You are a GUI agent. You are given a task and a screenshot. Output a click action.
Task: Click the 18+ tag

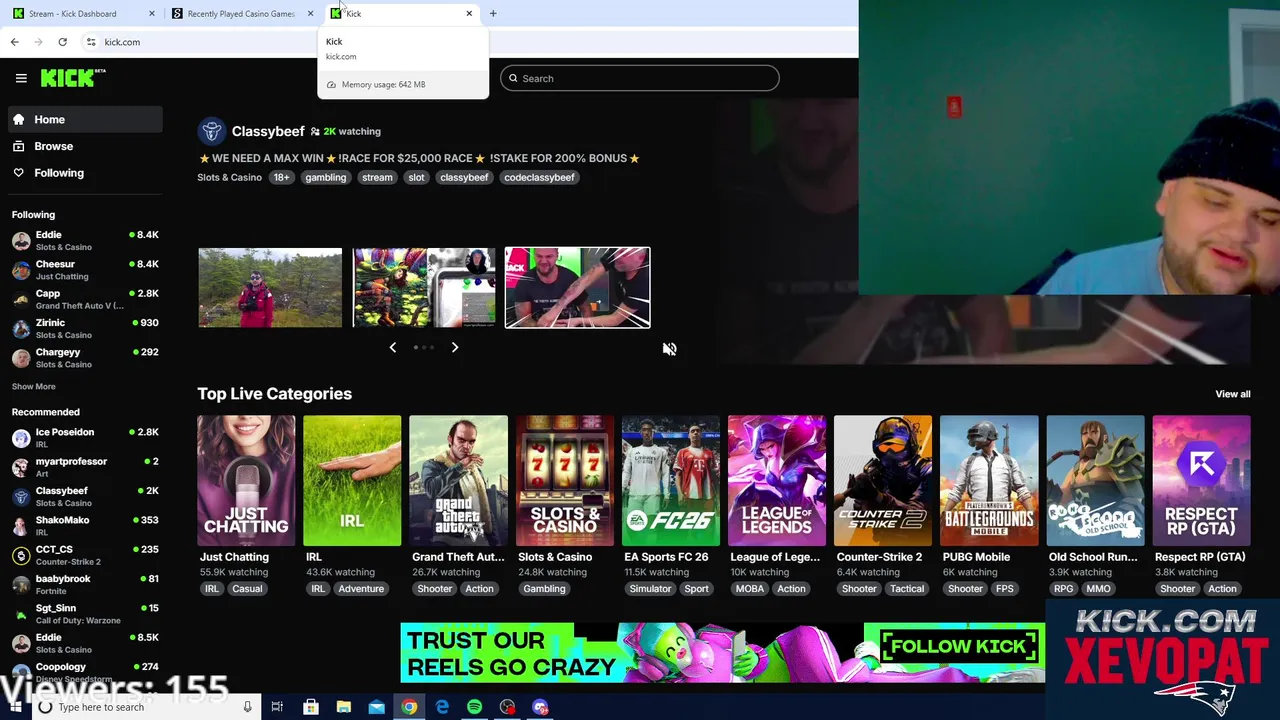[281, 177]
